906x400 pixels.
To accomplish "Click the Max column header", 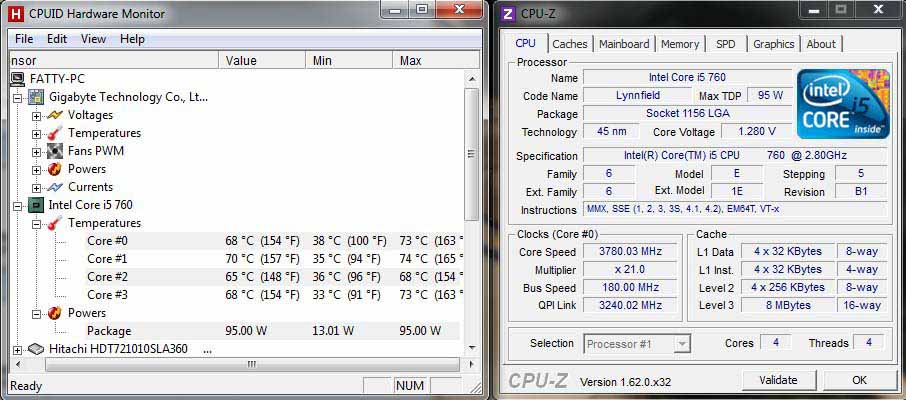I will click(436, 60).
